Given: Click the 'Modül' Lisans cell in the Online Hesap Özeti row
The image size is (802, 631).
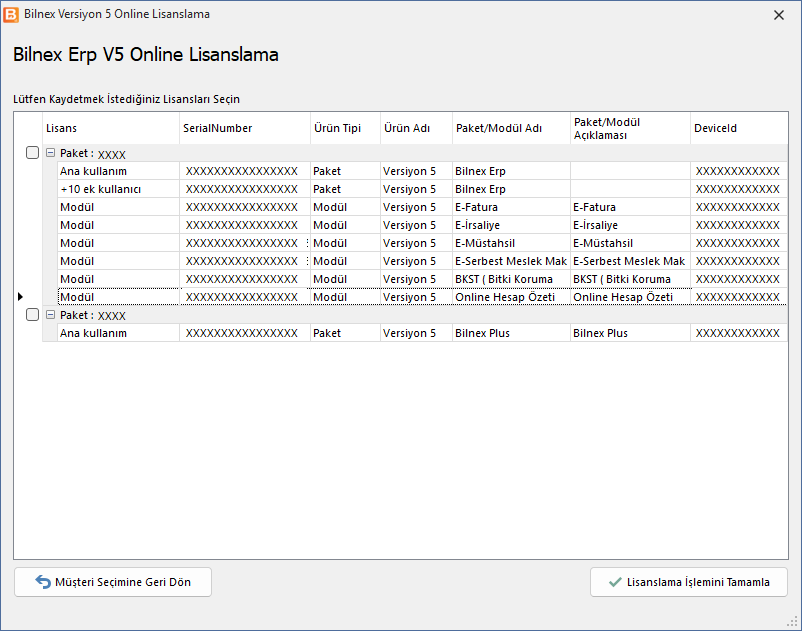Looking at the screenshot, I should click(x=118, y=297).
